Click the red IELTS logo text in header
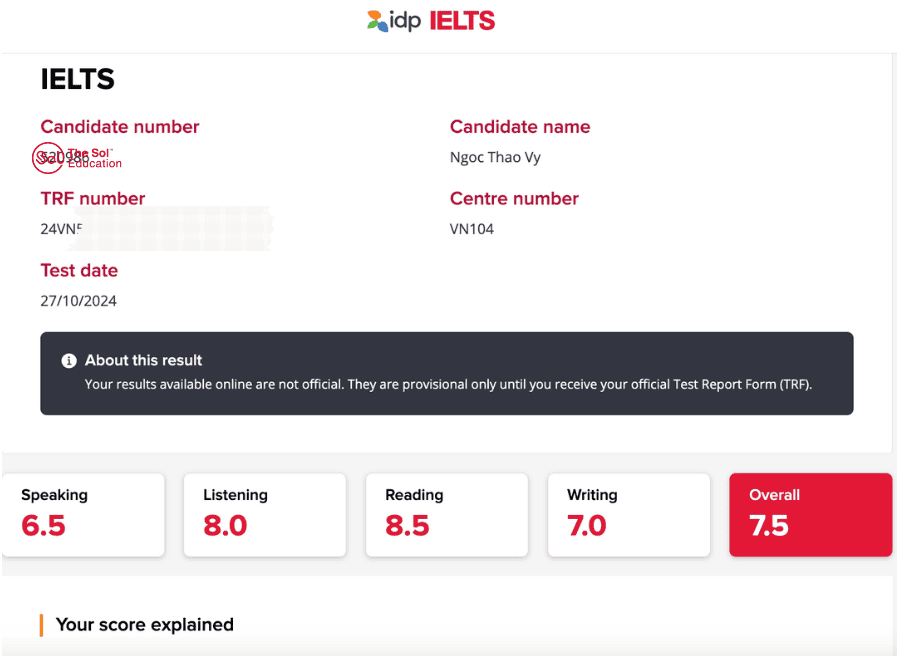Viewport: 906px width, 656px height. pos(462,20)
